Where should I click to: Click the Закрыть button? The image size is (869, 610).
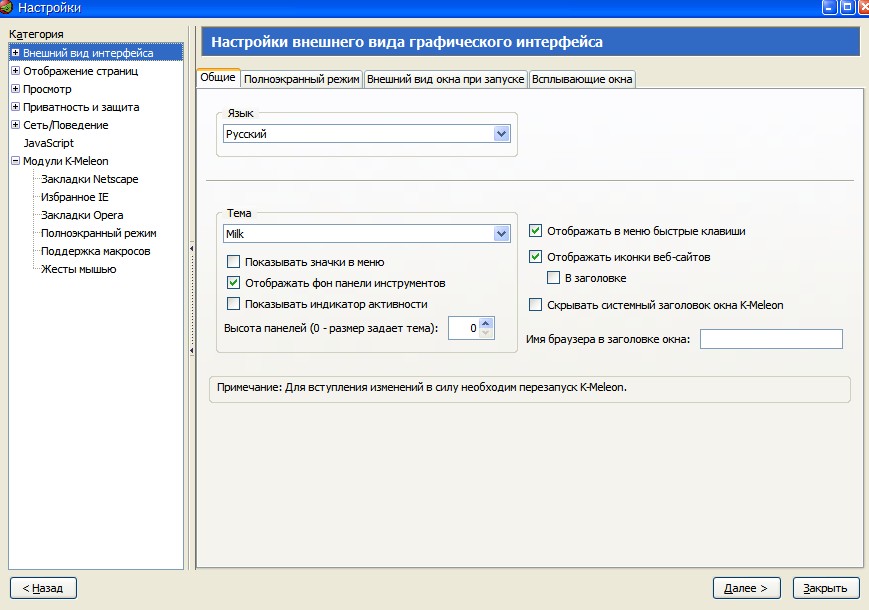[x=826, y=588]
